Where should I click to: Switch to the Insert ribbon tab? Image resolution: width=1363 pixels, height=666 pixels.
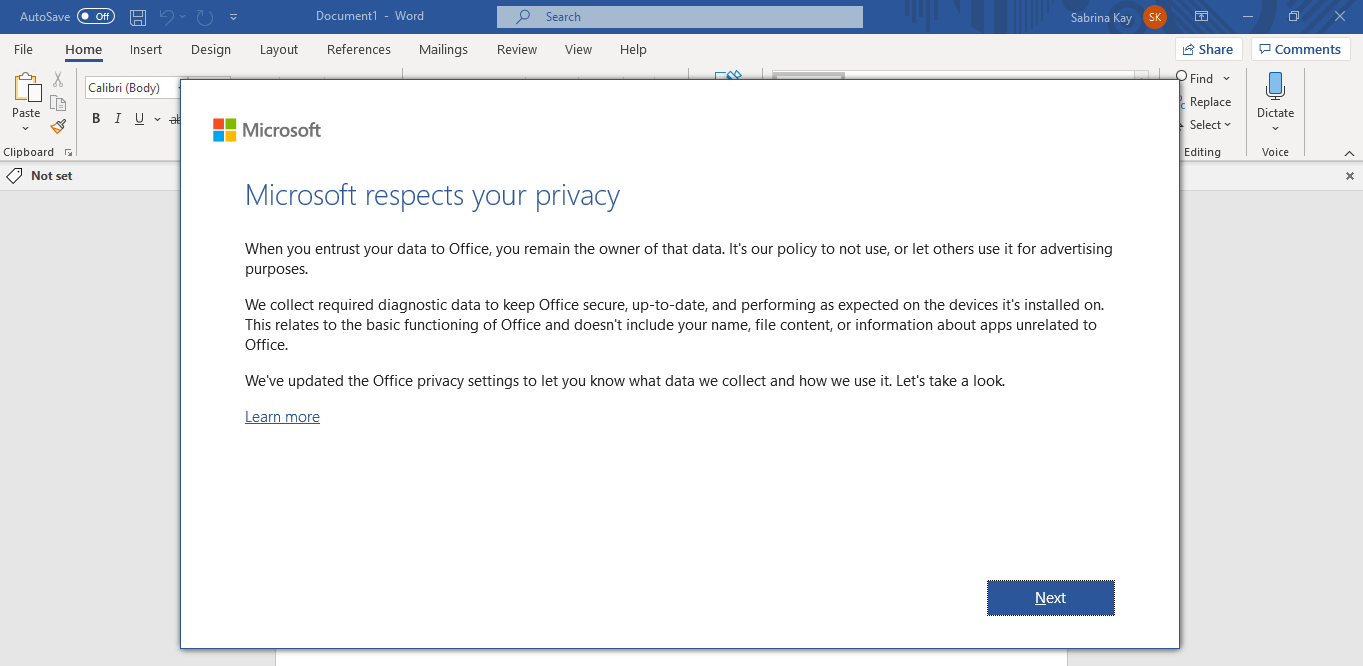(x=146, y=49)
